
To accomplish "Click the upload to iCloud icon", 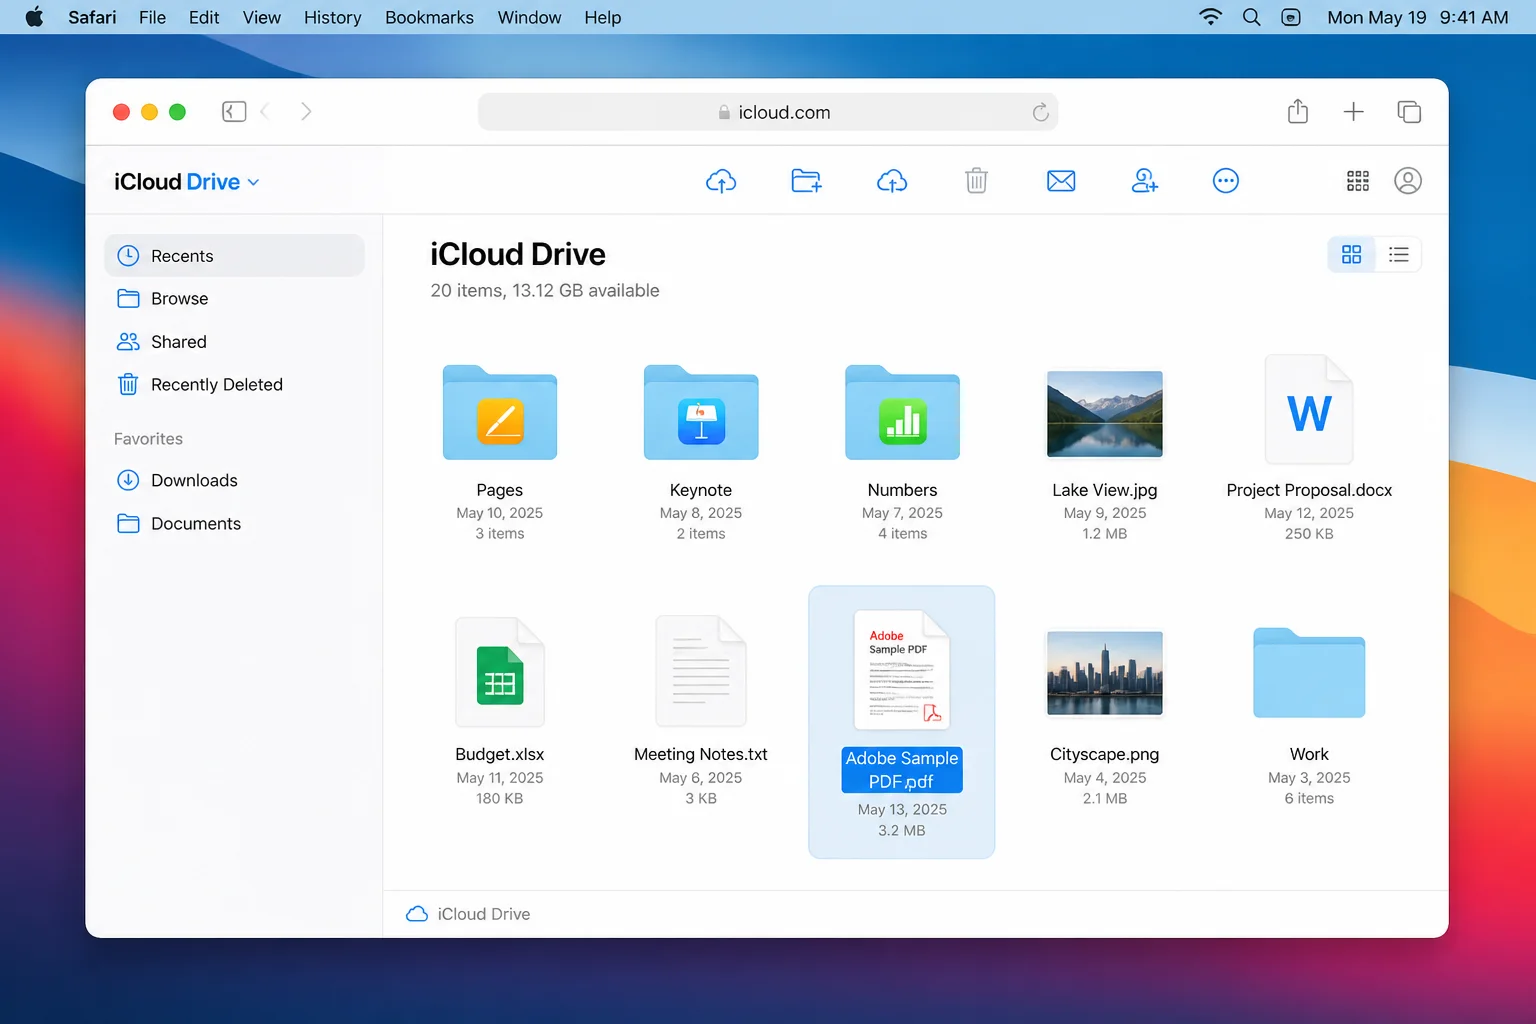I will point(721,181).
